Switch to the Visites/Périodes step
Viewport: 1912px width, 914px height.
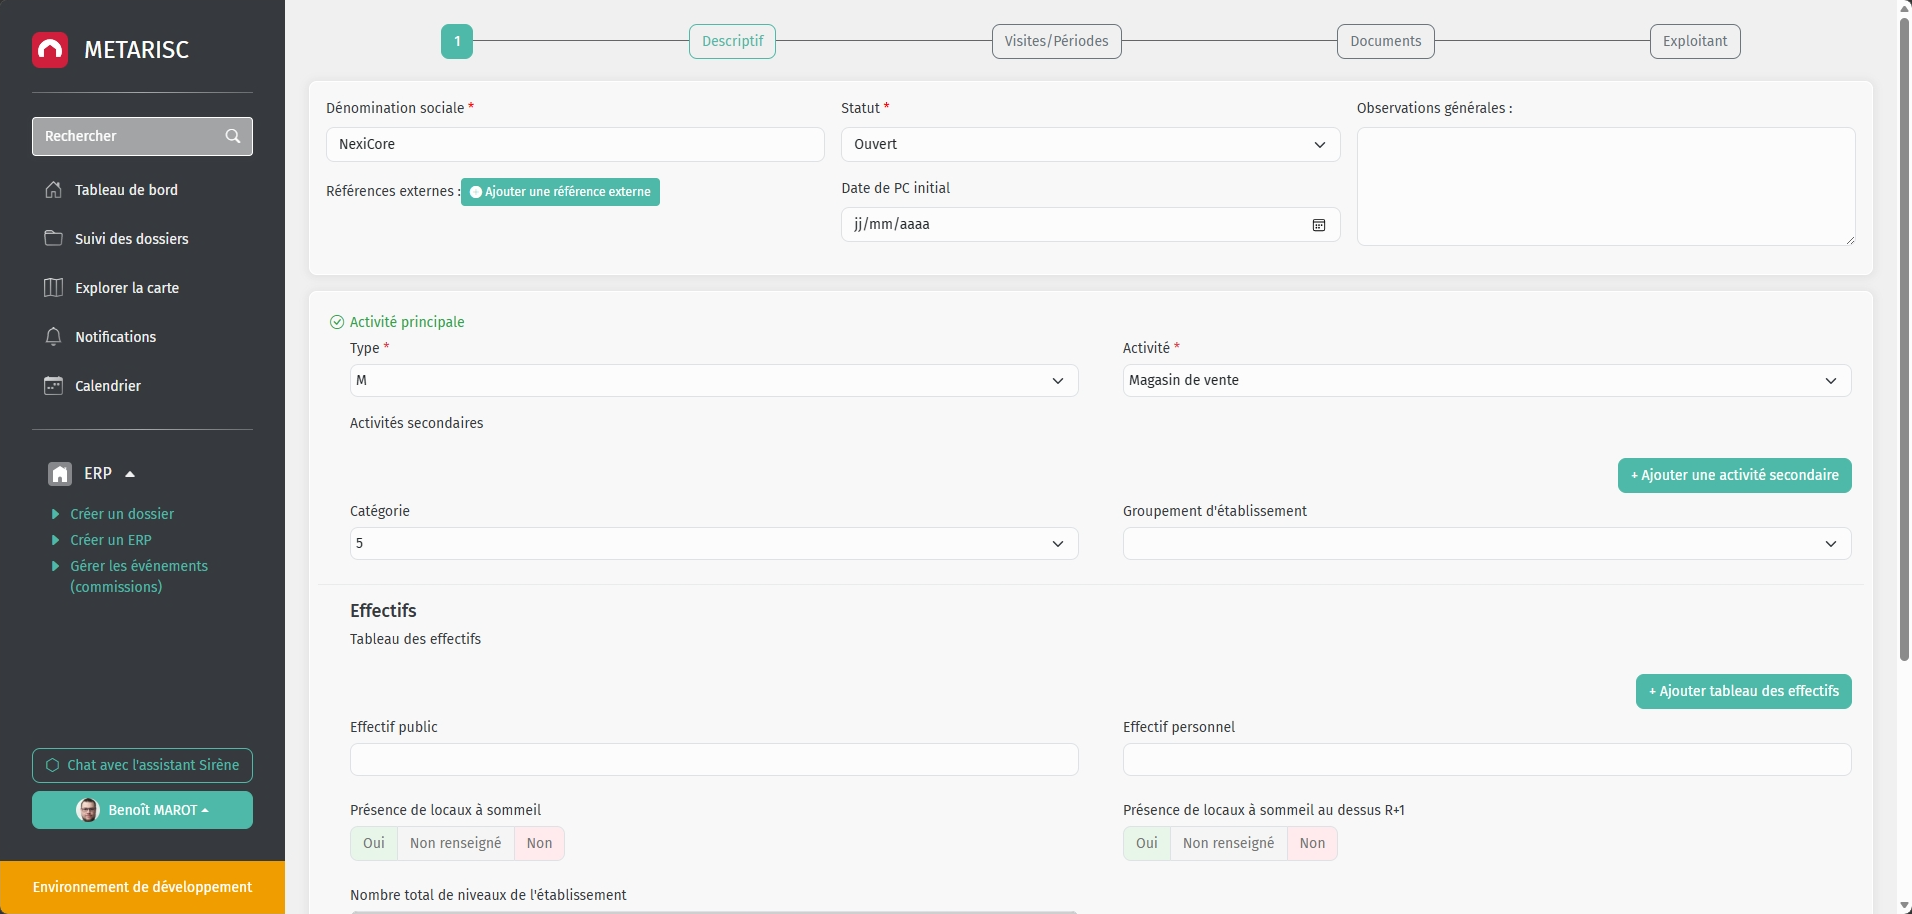pyautogui.click(x=1056, y=42)
